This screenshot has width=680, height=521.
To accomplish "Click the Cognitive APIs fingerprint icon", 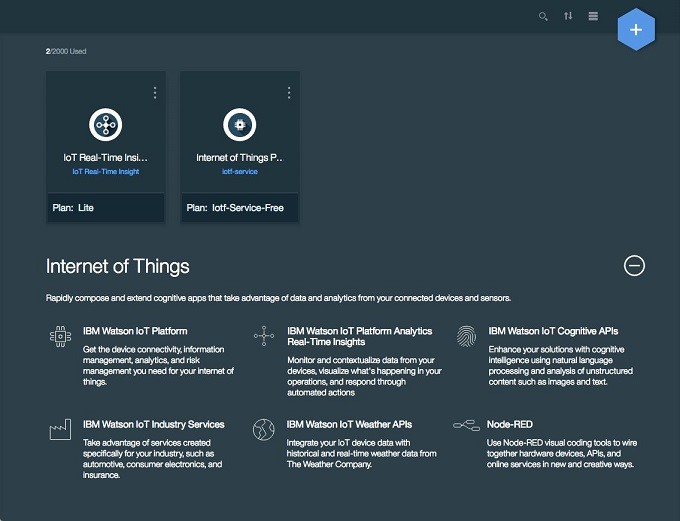I will [466, 336].
